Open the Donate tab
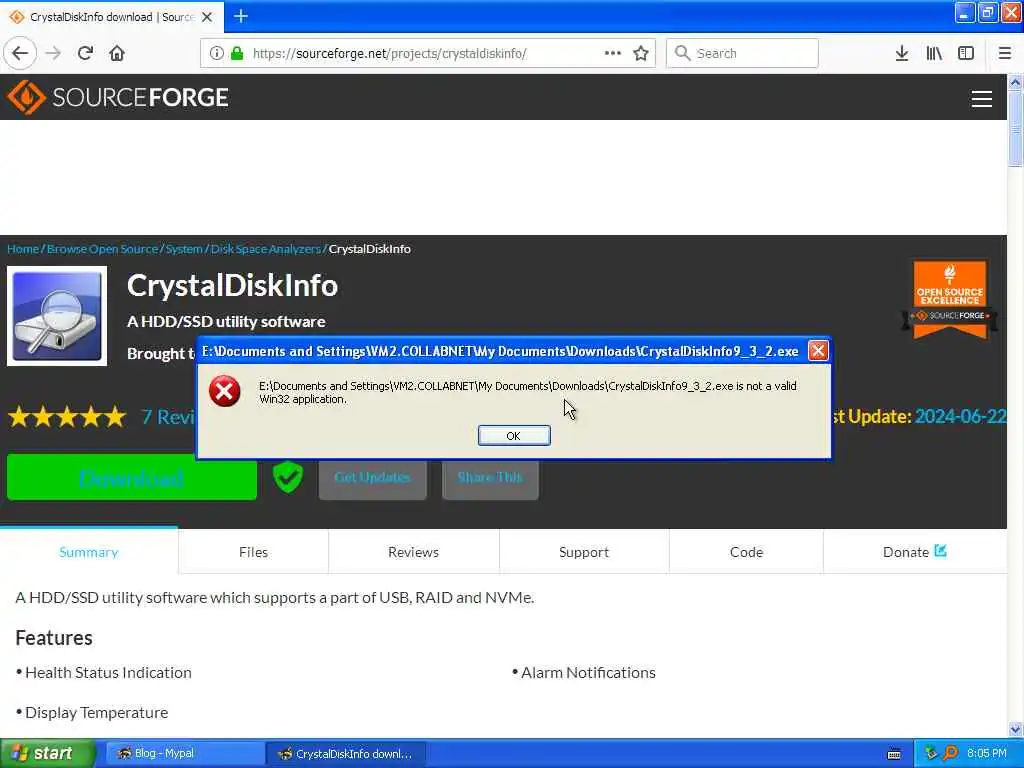1024x768 pixels. point(914,552)
